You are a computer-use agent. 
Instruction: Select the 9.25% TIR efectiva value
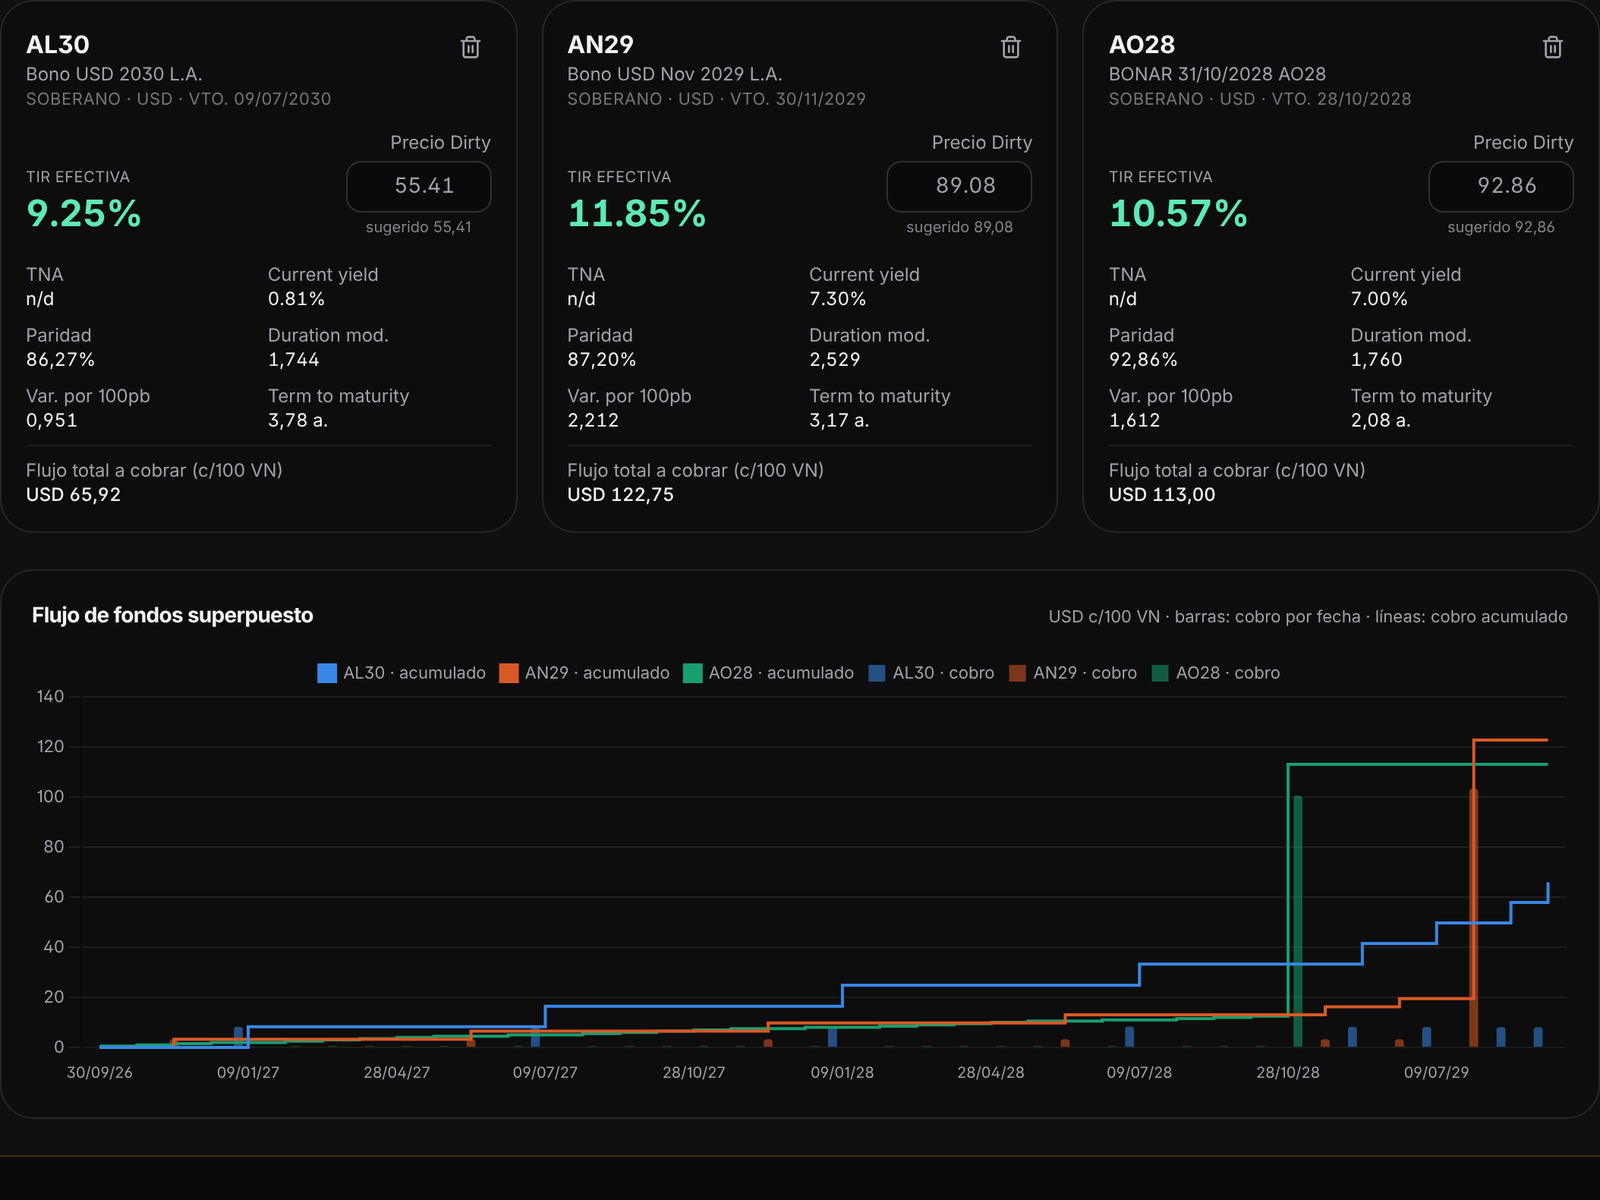coord(84,213)
